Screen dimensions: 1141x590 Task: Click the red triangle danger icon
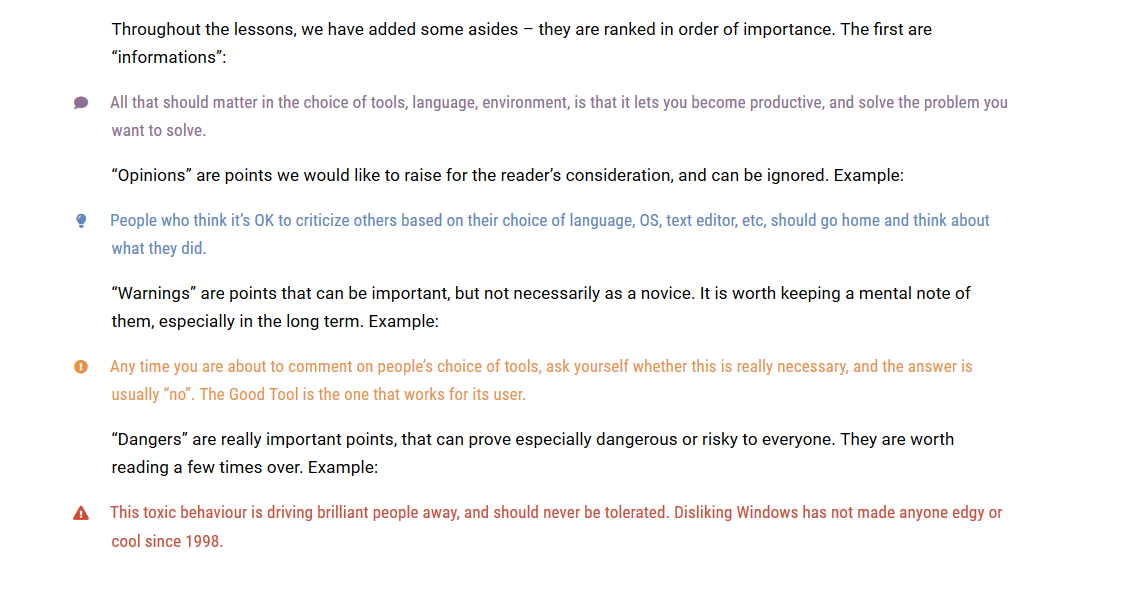coord(81,513)
